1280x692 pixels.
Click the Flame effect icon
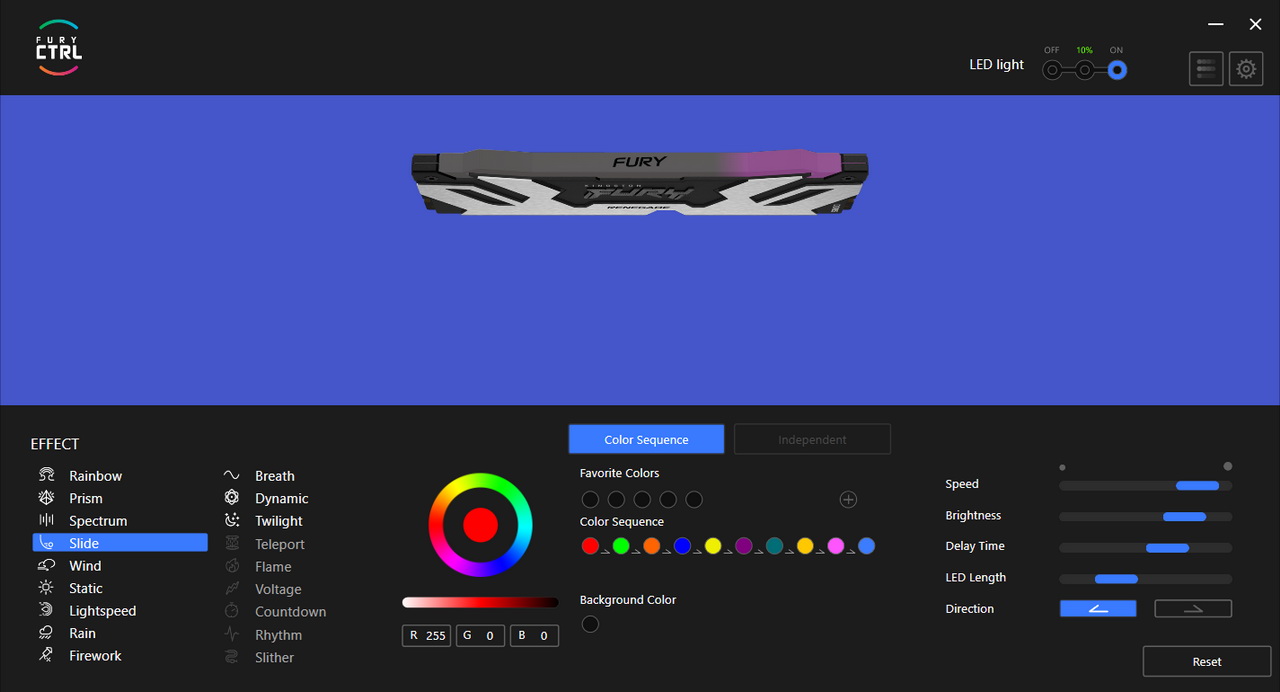pos(232,566)
